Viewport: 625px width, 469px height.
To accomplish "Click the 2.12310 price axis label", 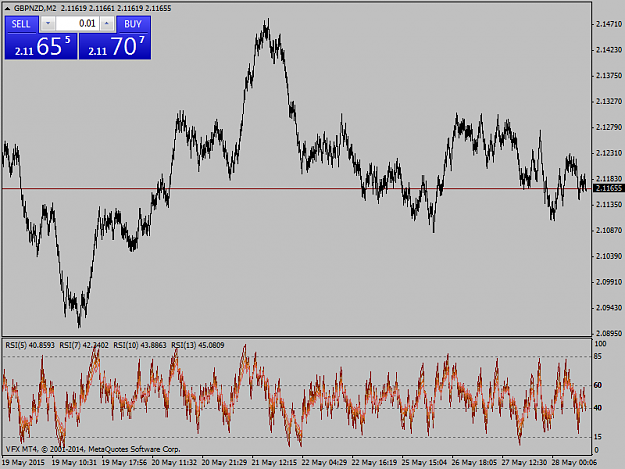I will pyautogui.click(x=609, y=153).
